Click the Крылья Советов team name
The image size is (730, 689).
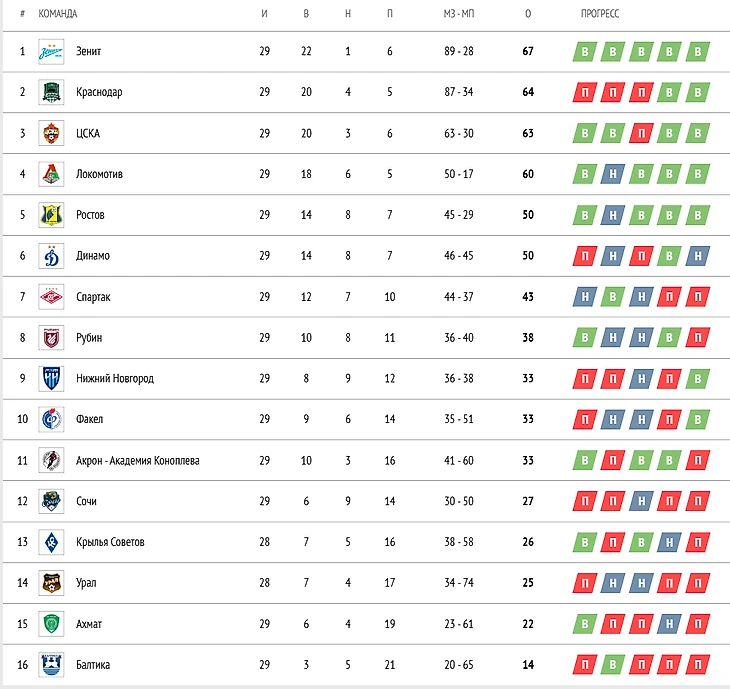[x=110, y=542]
